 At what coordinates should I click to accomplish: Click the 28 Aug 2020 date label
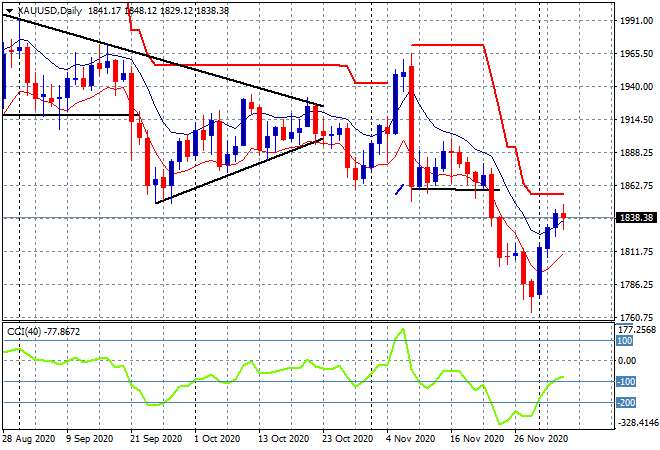29,439
